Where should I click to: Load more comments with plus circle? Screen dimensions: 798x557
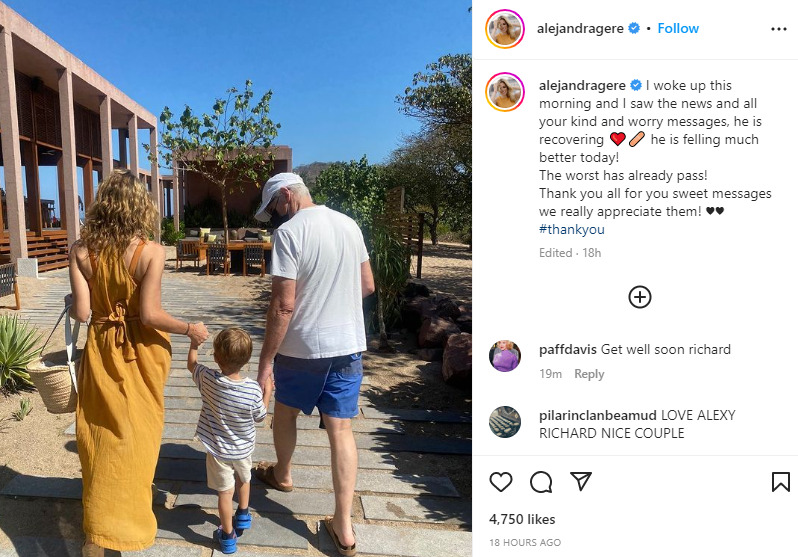[640, 297]
